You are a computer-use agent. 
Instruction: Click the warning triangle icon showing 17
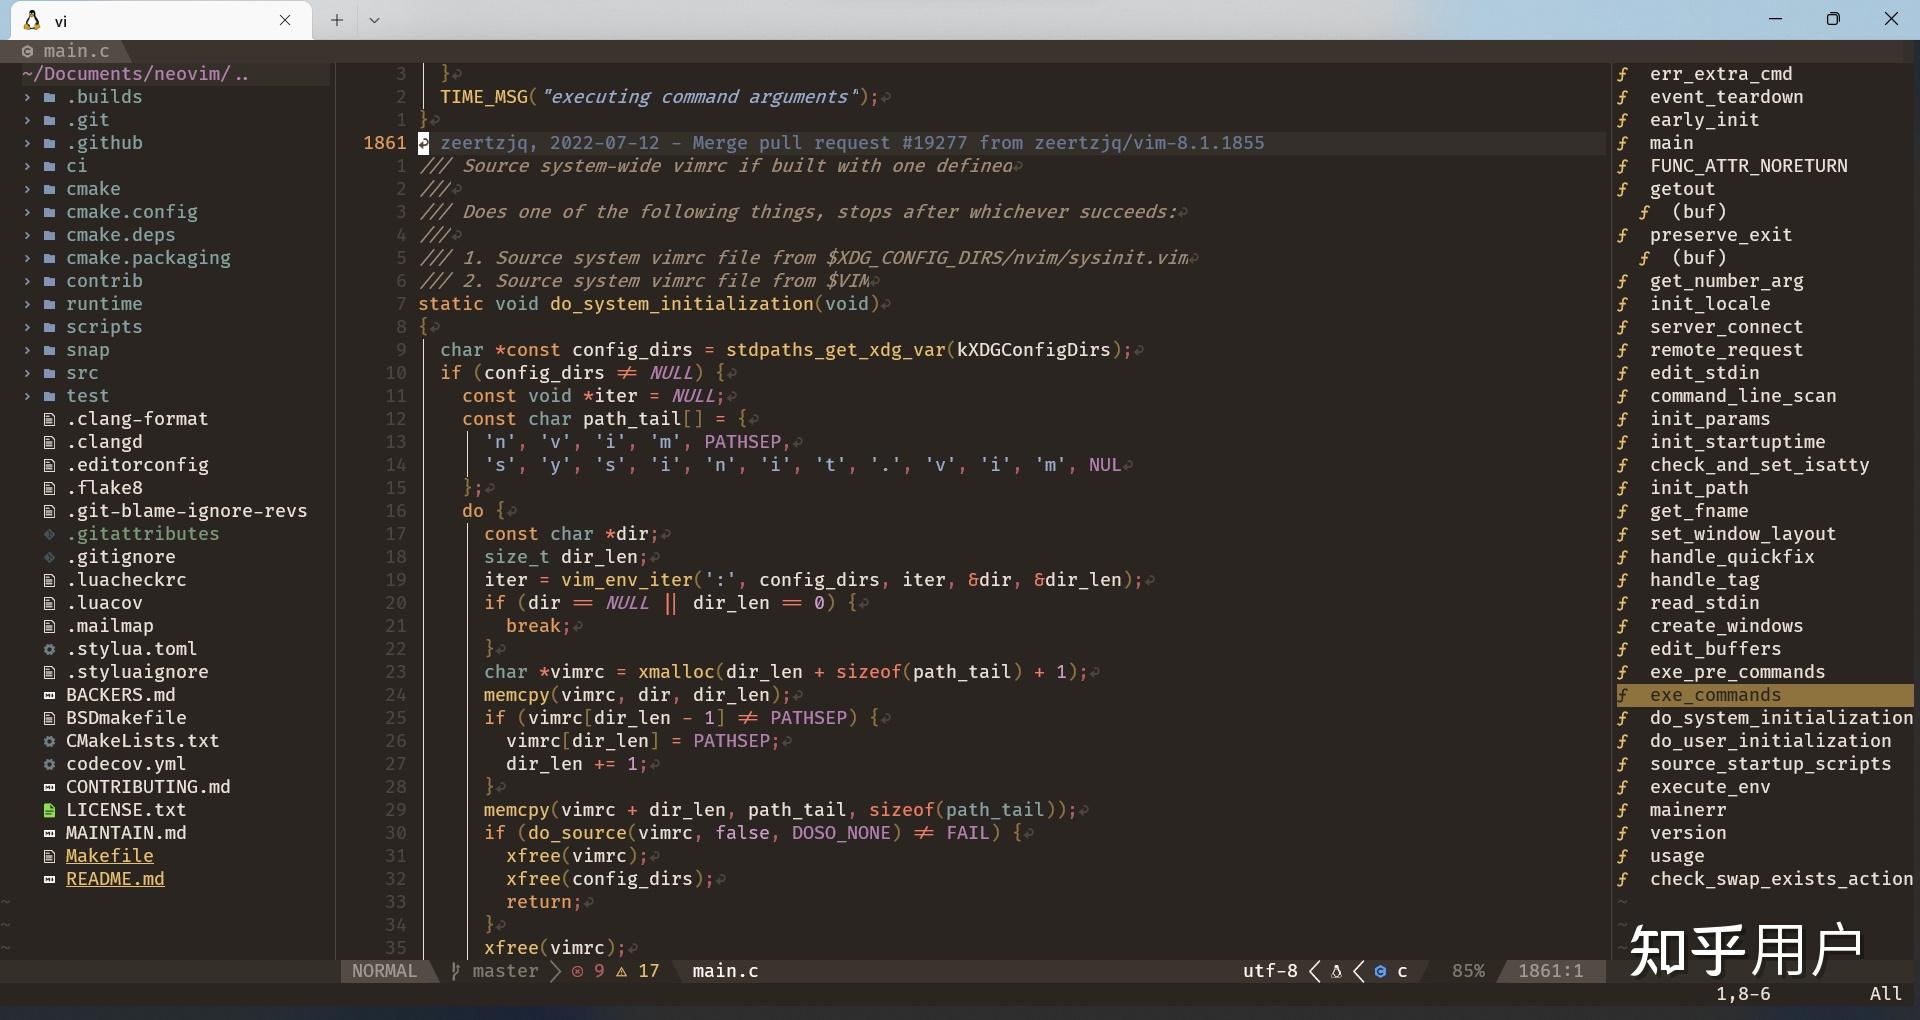[x=620, y=971]
